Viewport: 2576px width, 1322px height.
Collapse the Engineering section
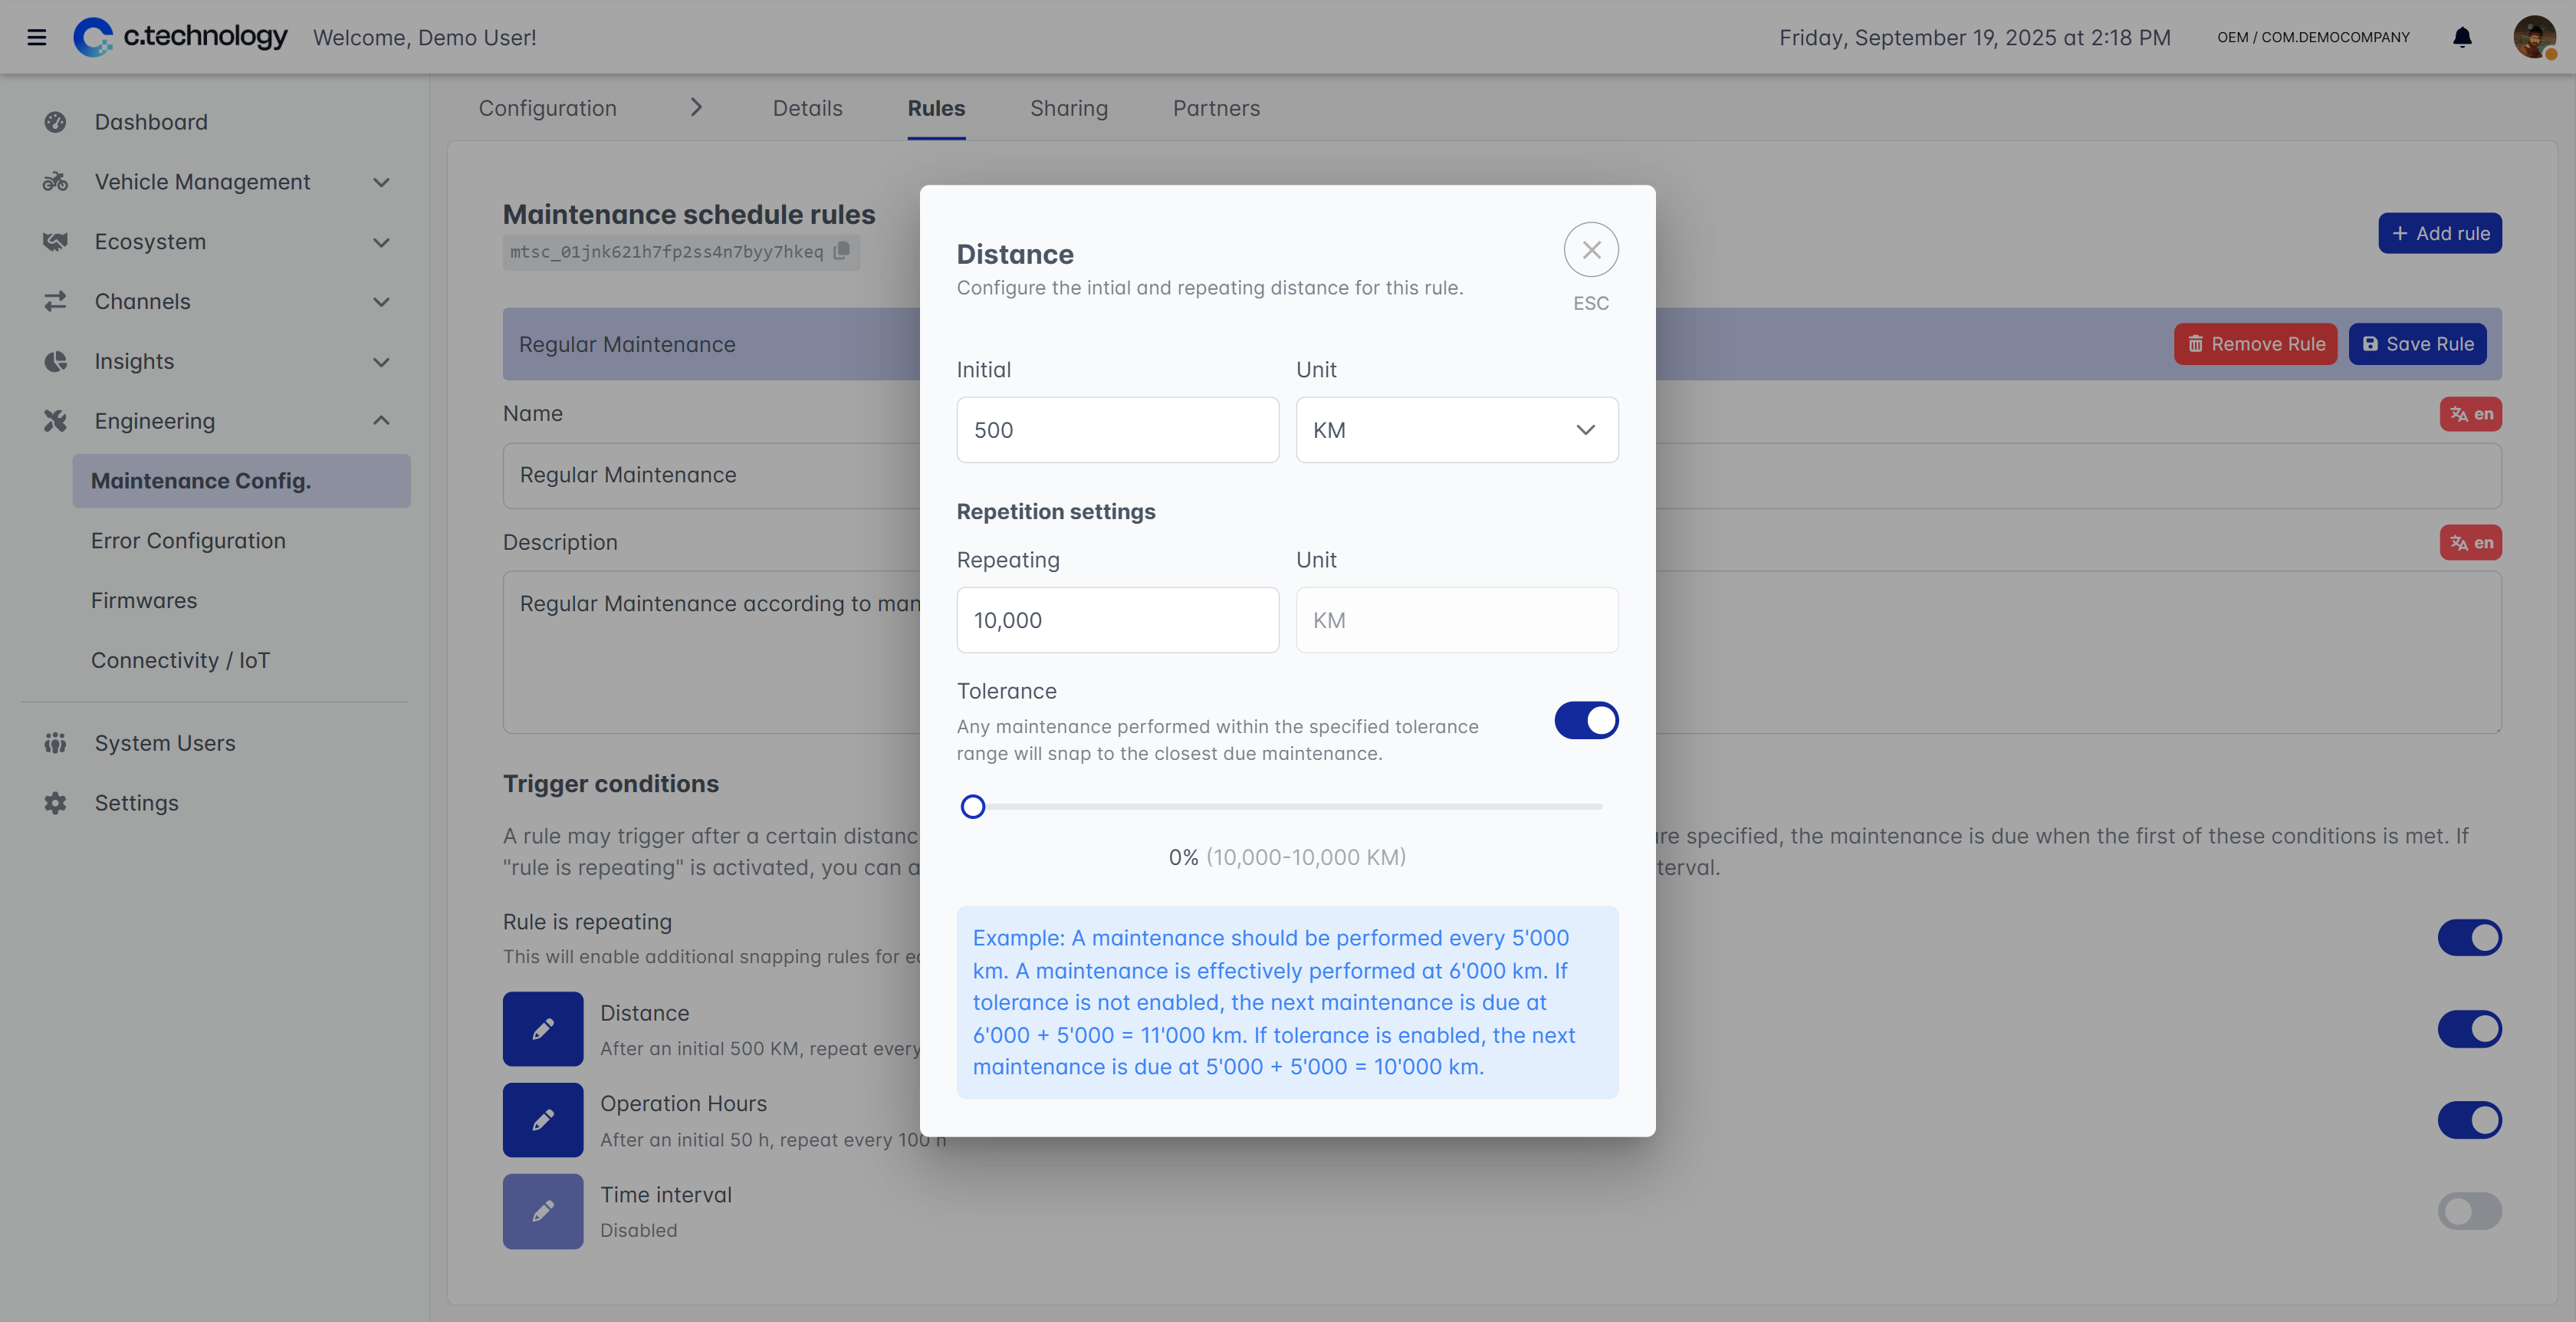[x=381, y=421]
